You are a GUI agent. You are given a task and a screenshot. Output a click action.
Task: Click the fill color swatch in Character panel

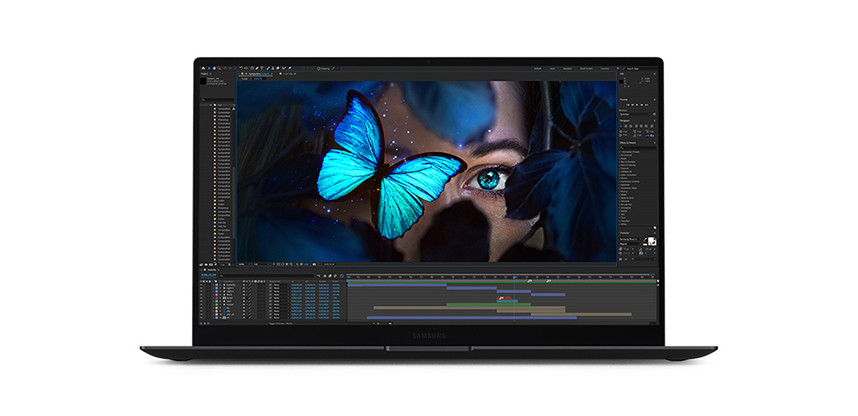650,241
